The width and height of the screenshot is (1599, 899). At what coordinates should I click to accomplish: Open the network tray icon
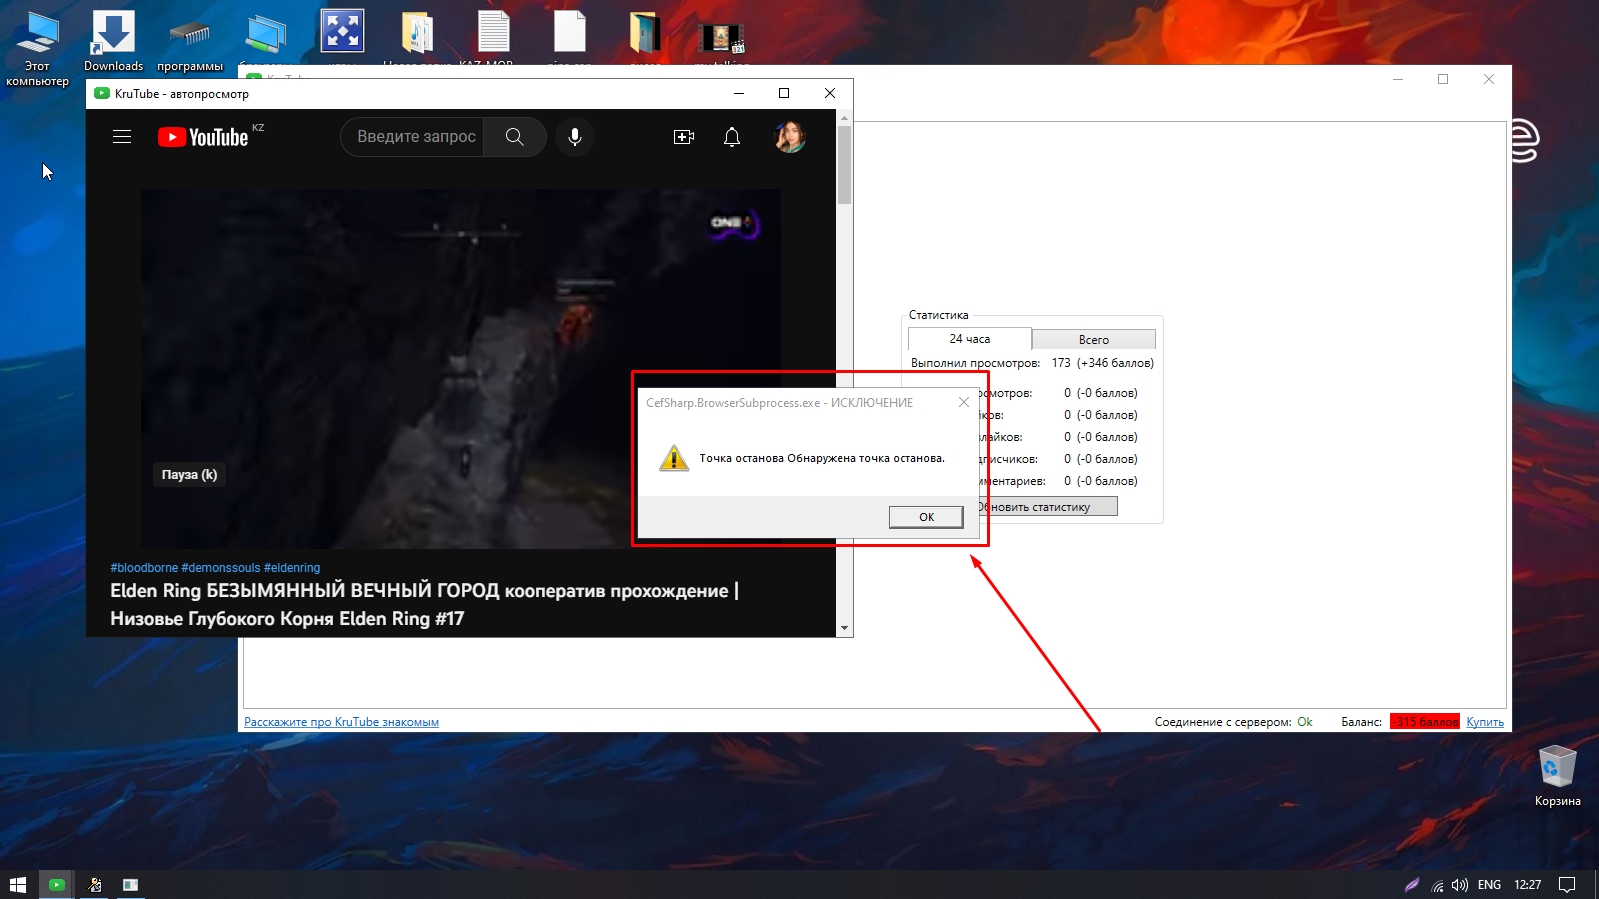tap(1437, 885)
